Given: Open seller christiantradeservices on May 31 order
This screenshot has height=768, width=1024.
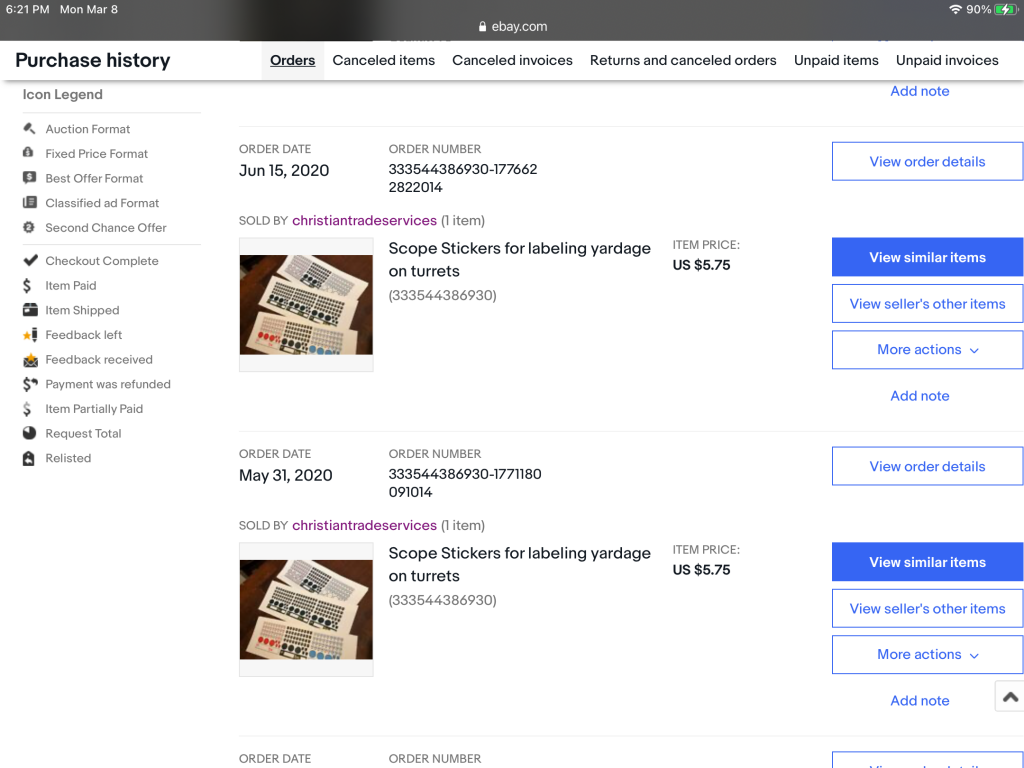Looking at the screenshot, I should tap(364, 526).
